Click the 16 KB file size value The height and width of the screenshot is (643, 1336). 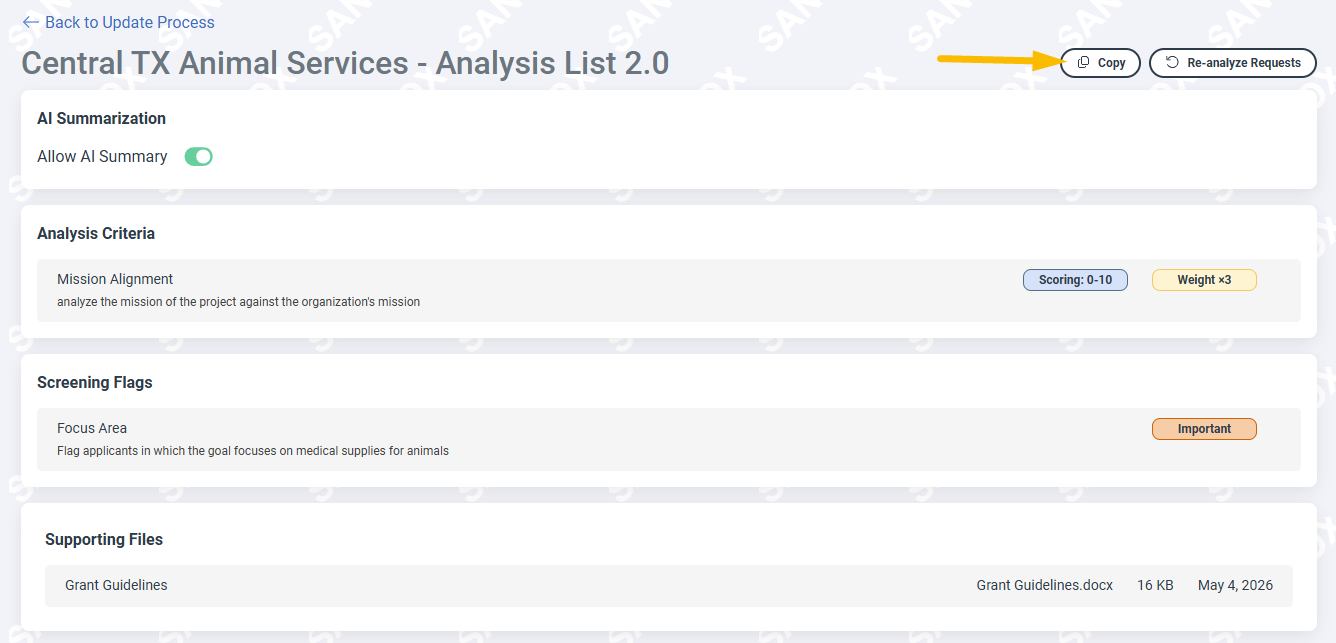pyautogui.click(x=1156, y=585)
